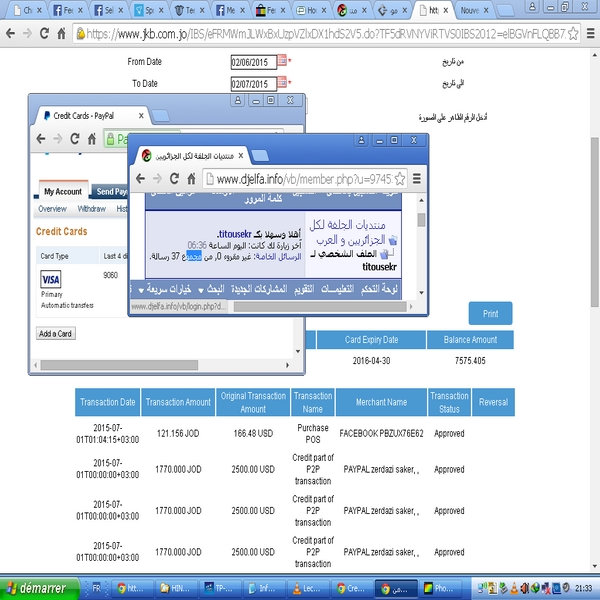This screenshot has height=600, width=600.
Task: Click منتديات الجلفة forum breadcrumb link
Action: click(x=351, y=232)
